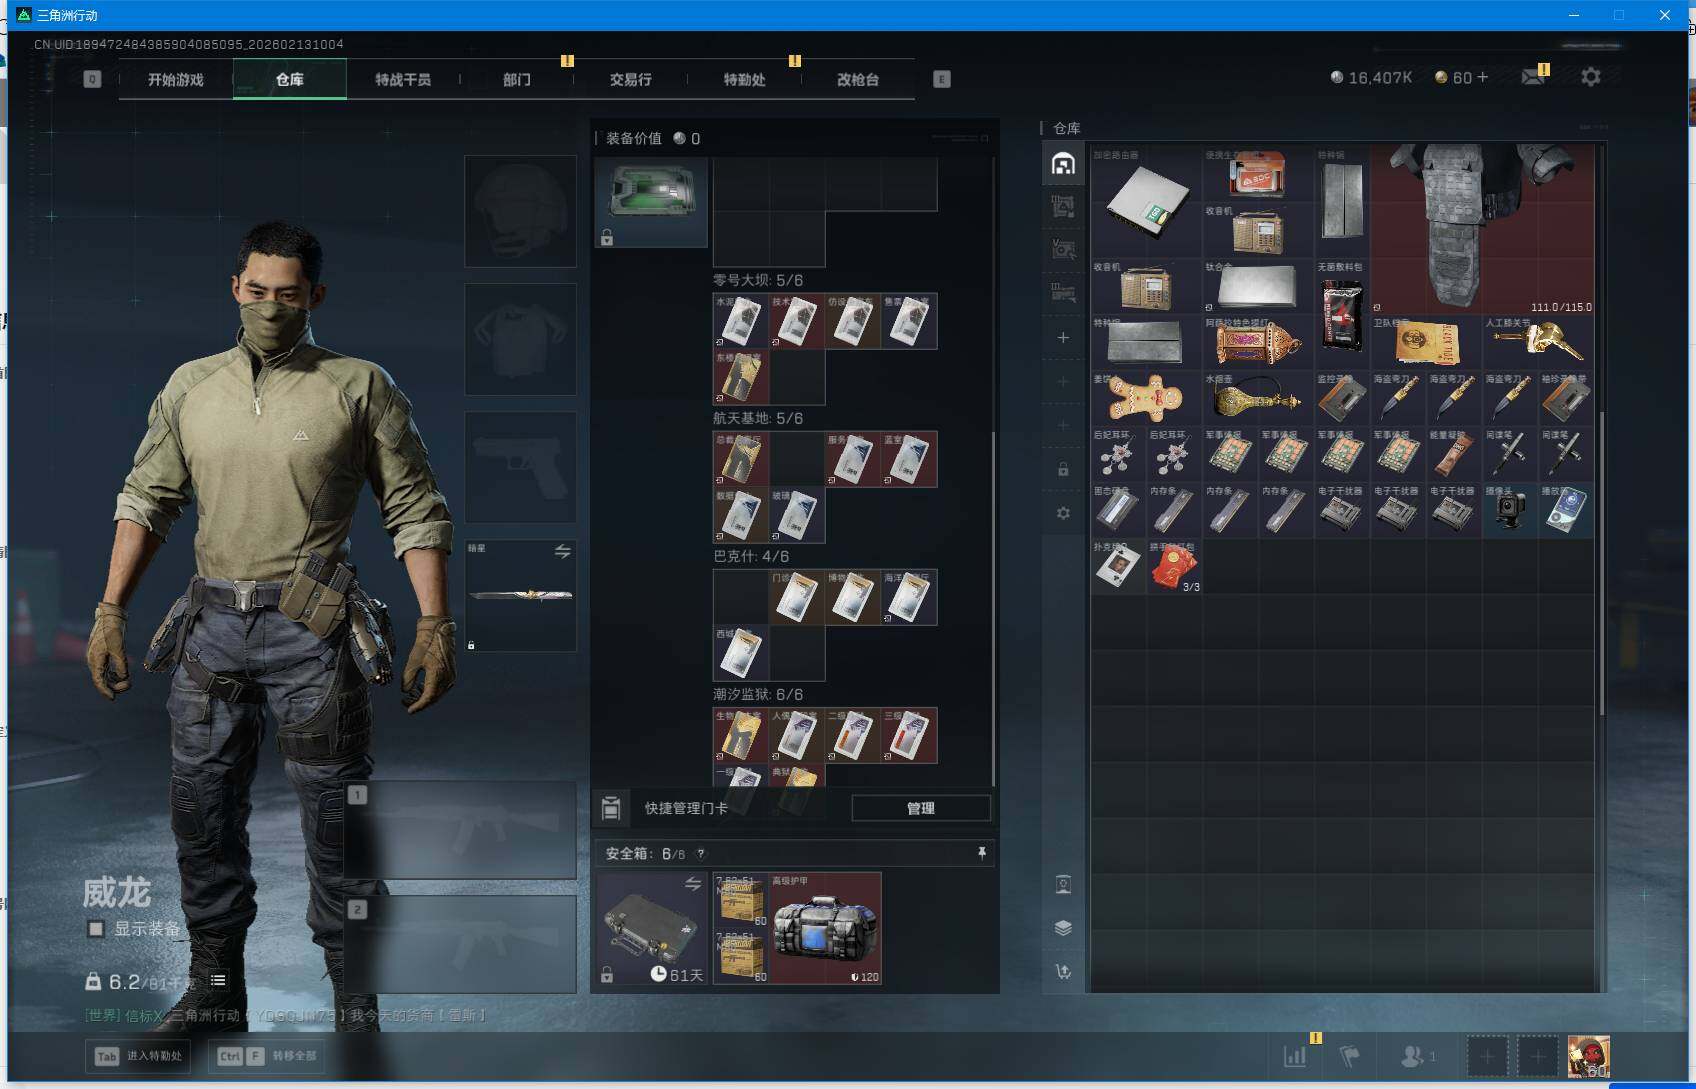Click the player avatar in bottom bar
Screen dimensions: 1696x1089
(1588, 1057)
